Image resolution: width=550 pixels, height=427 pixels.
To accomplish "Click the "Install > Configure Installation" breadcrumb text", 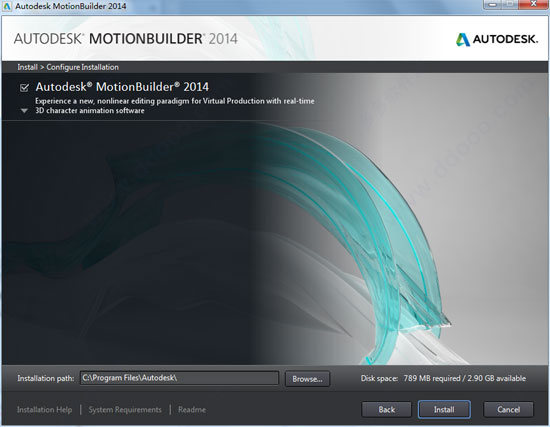I will 68,67.
